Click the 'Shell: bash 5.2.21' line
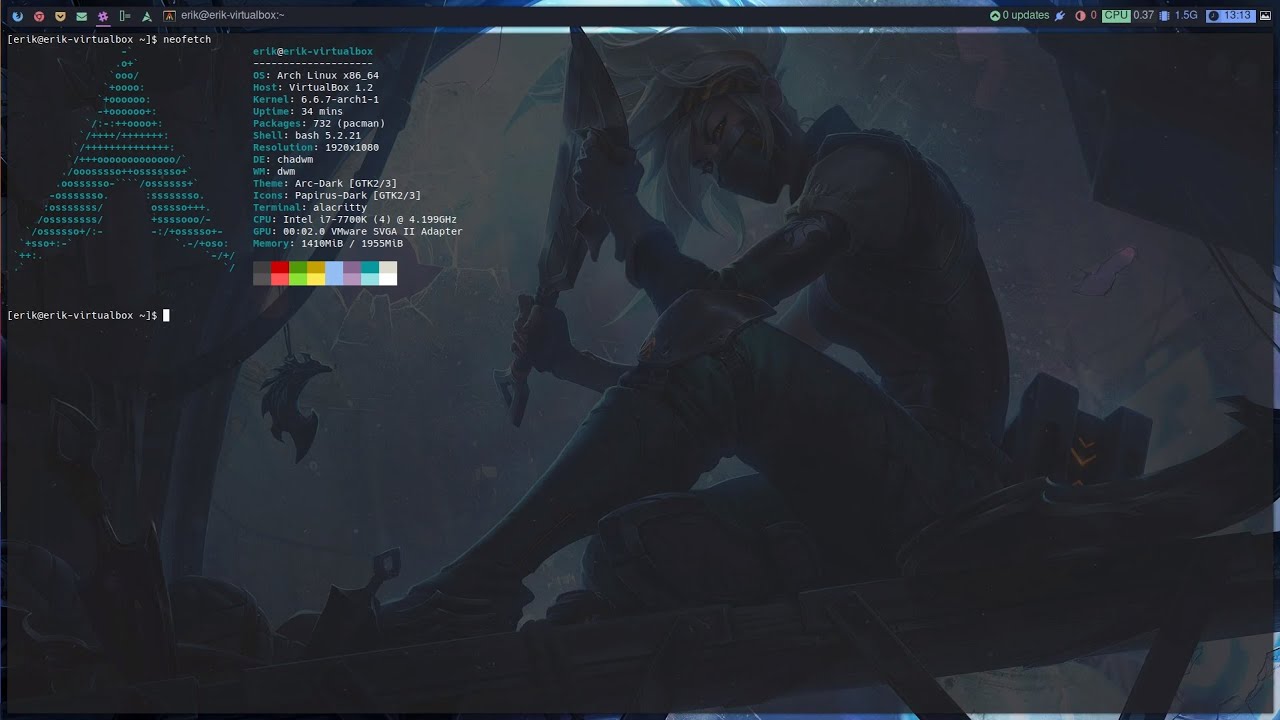The height and width of the screenshot is (720, 1280). tap(307, 135)
